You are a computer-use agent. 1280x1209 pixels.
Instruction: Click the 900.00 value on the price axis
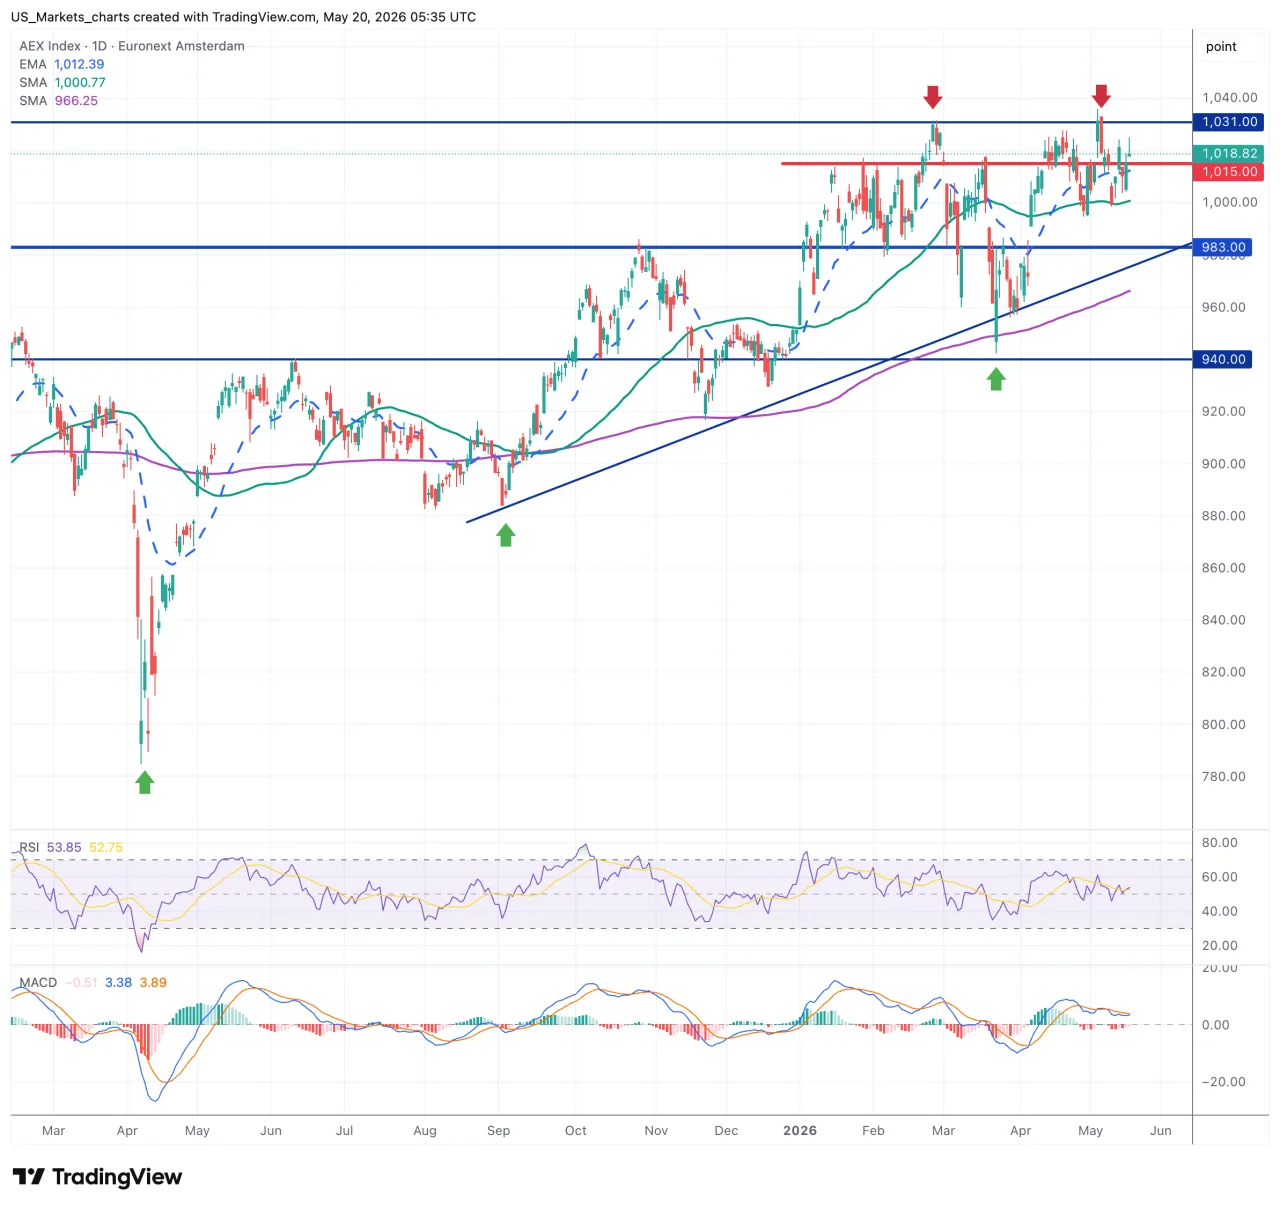[x=1223, y=463]
